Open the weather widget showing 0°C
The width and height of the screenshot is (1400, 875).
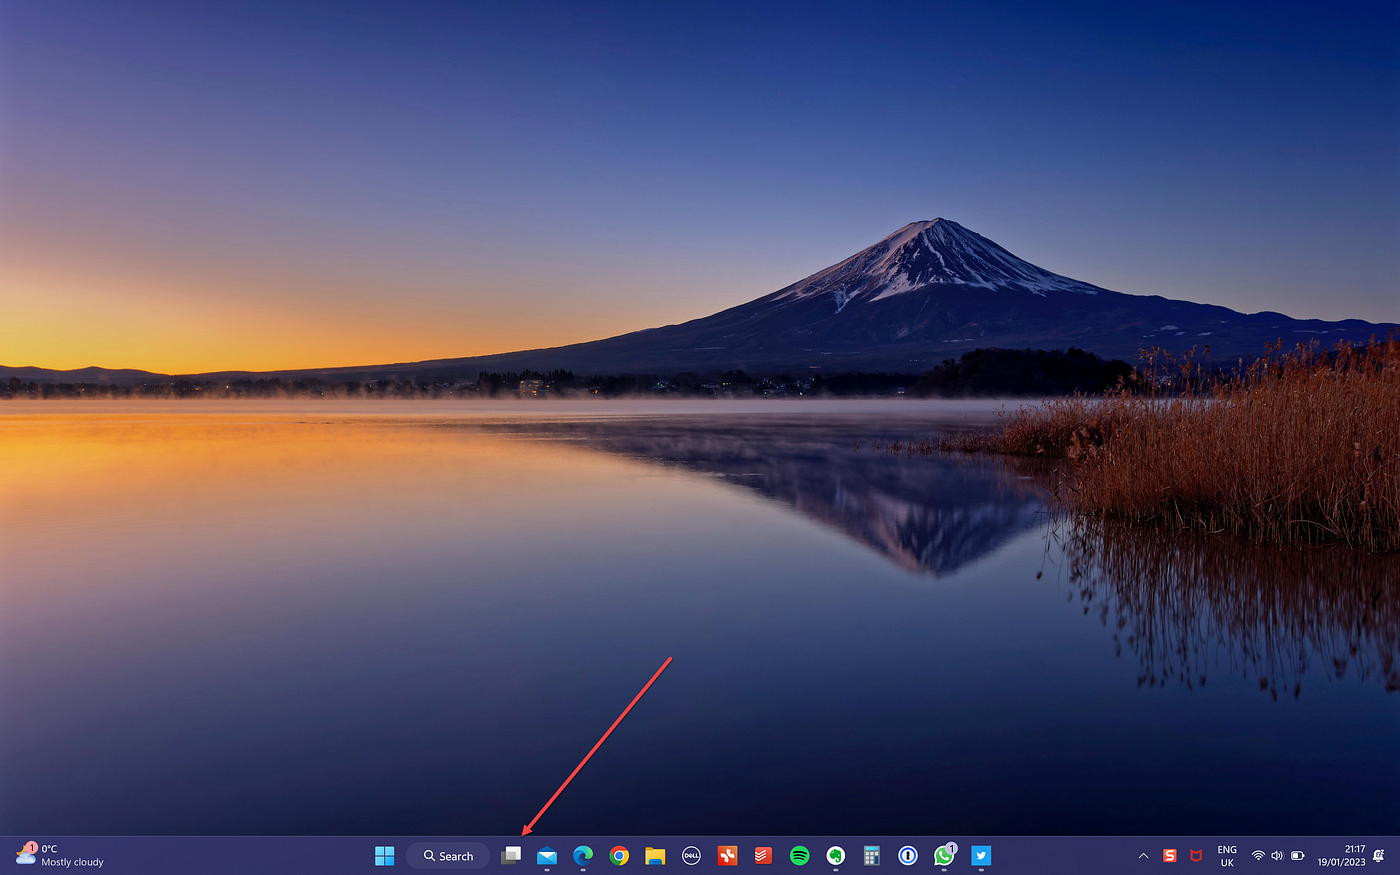[59, 855]
